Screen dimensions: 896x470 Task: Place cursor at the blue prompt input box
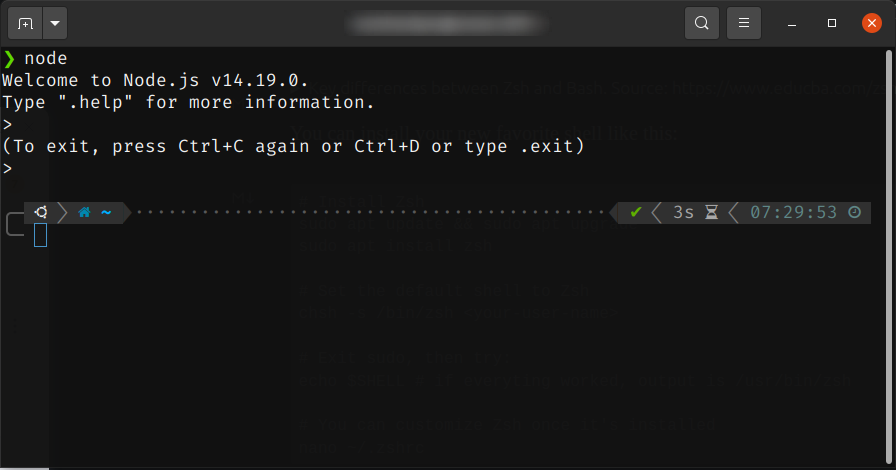pos(41,235)
